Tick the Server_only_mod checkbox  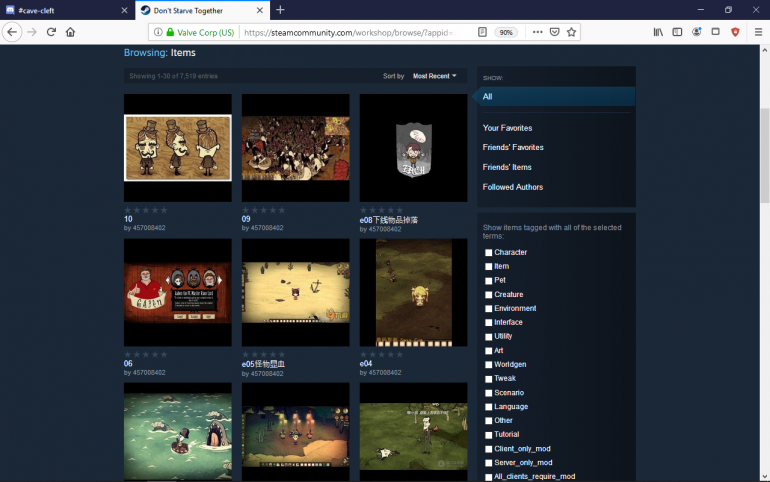[489, 463]
